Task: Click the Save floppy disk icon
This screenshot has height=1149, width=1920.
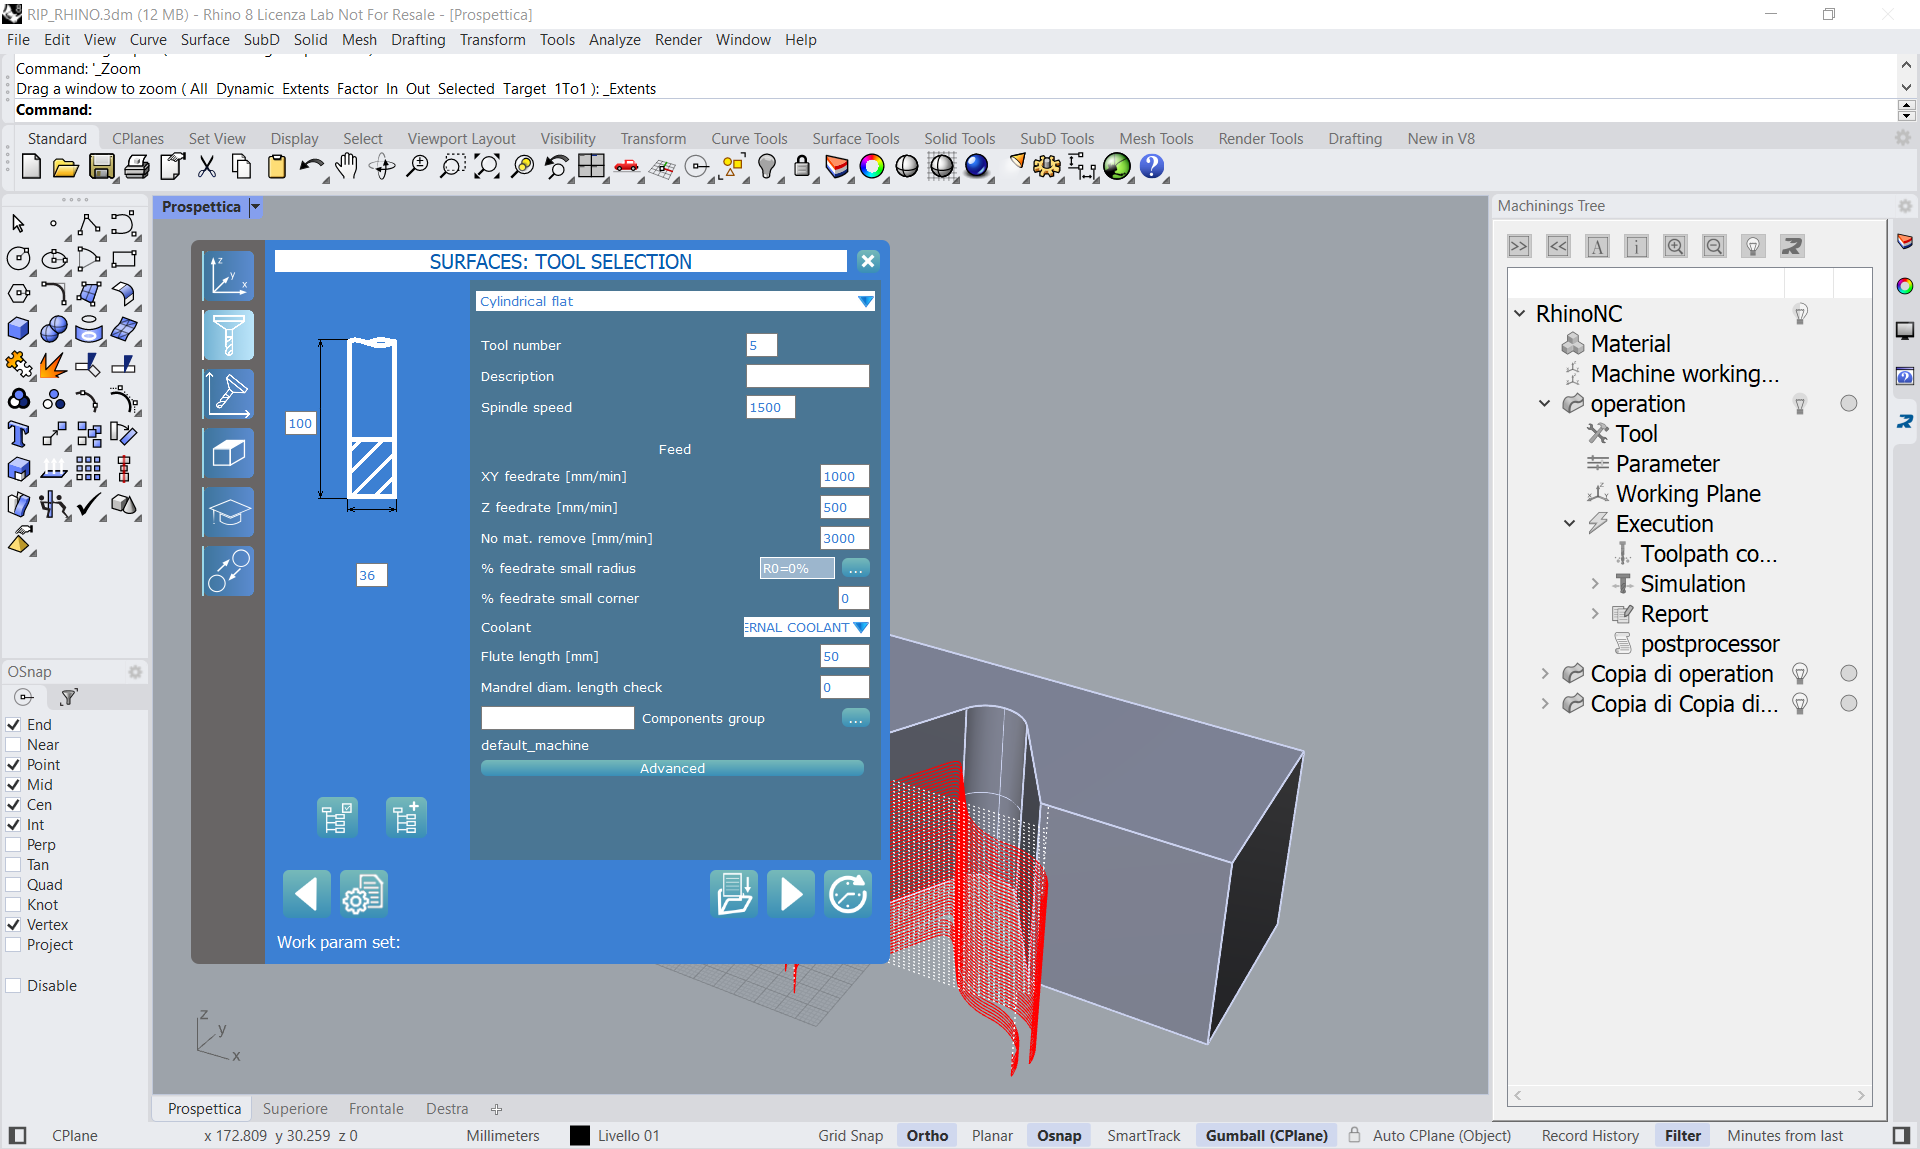Action: tap(101, 167)
